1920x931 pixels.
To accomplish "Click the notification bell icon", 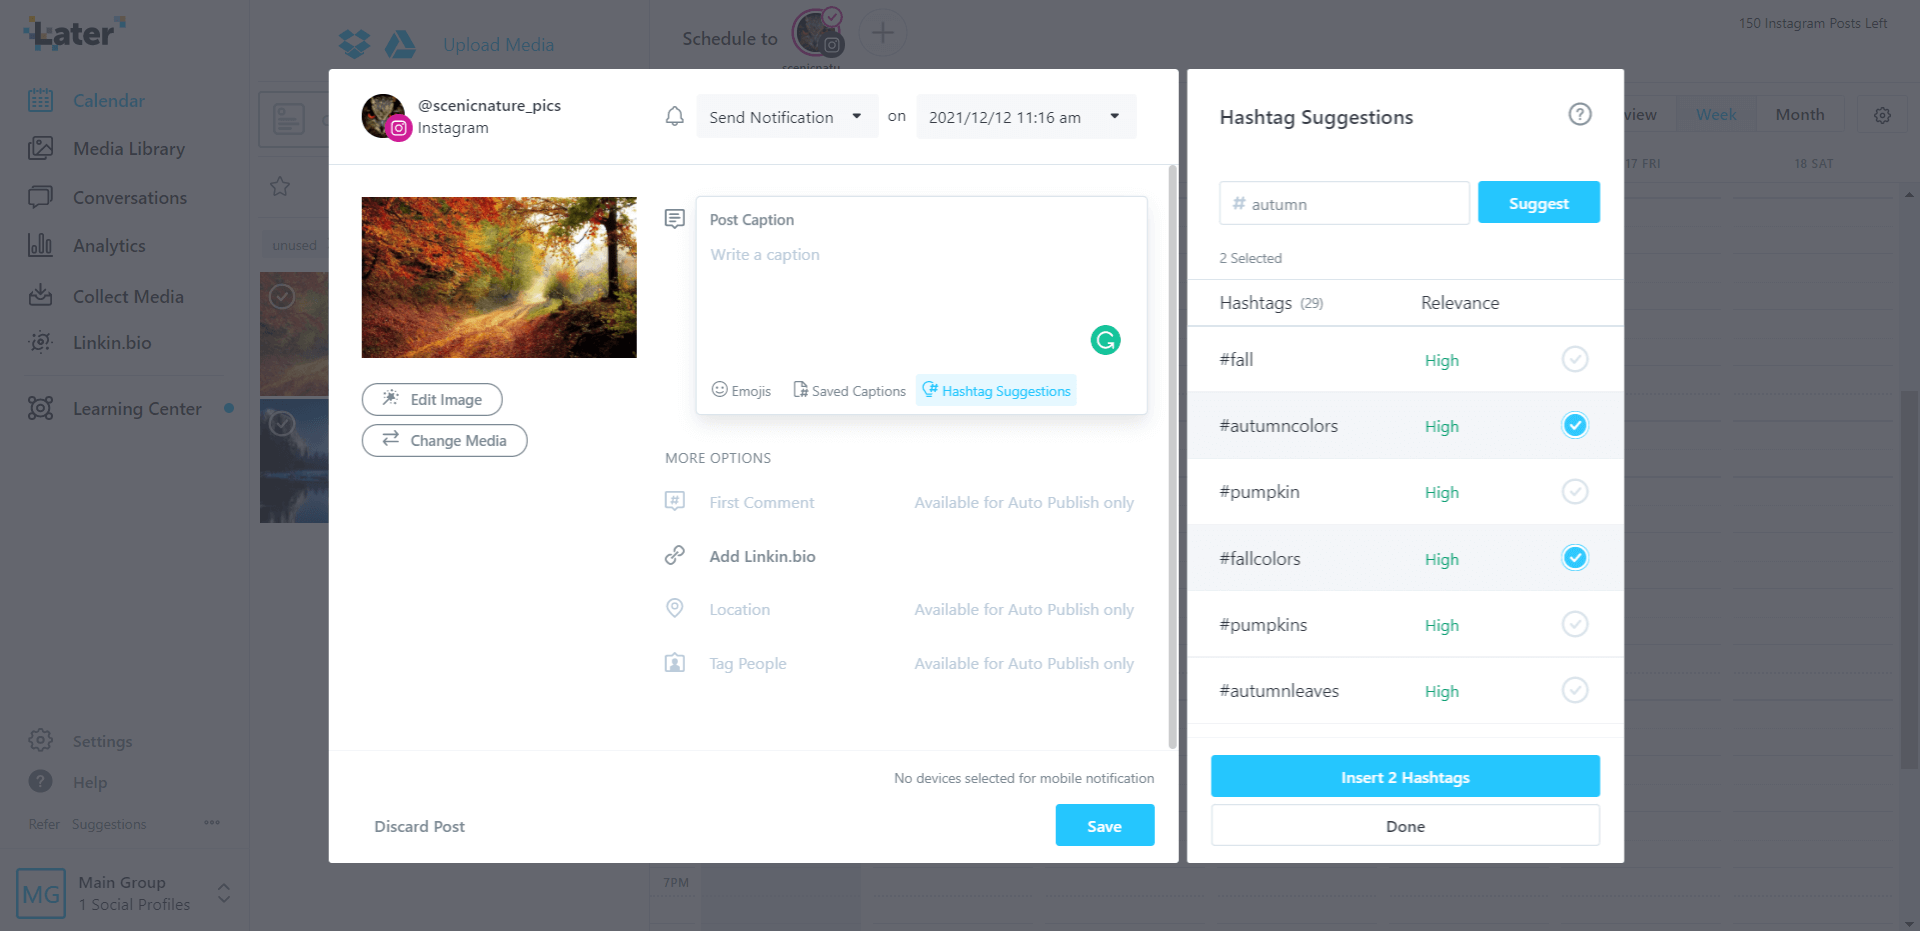I will click(x=675, y=117).
